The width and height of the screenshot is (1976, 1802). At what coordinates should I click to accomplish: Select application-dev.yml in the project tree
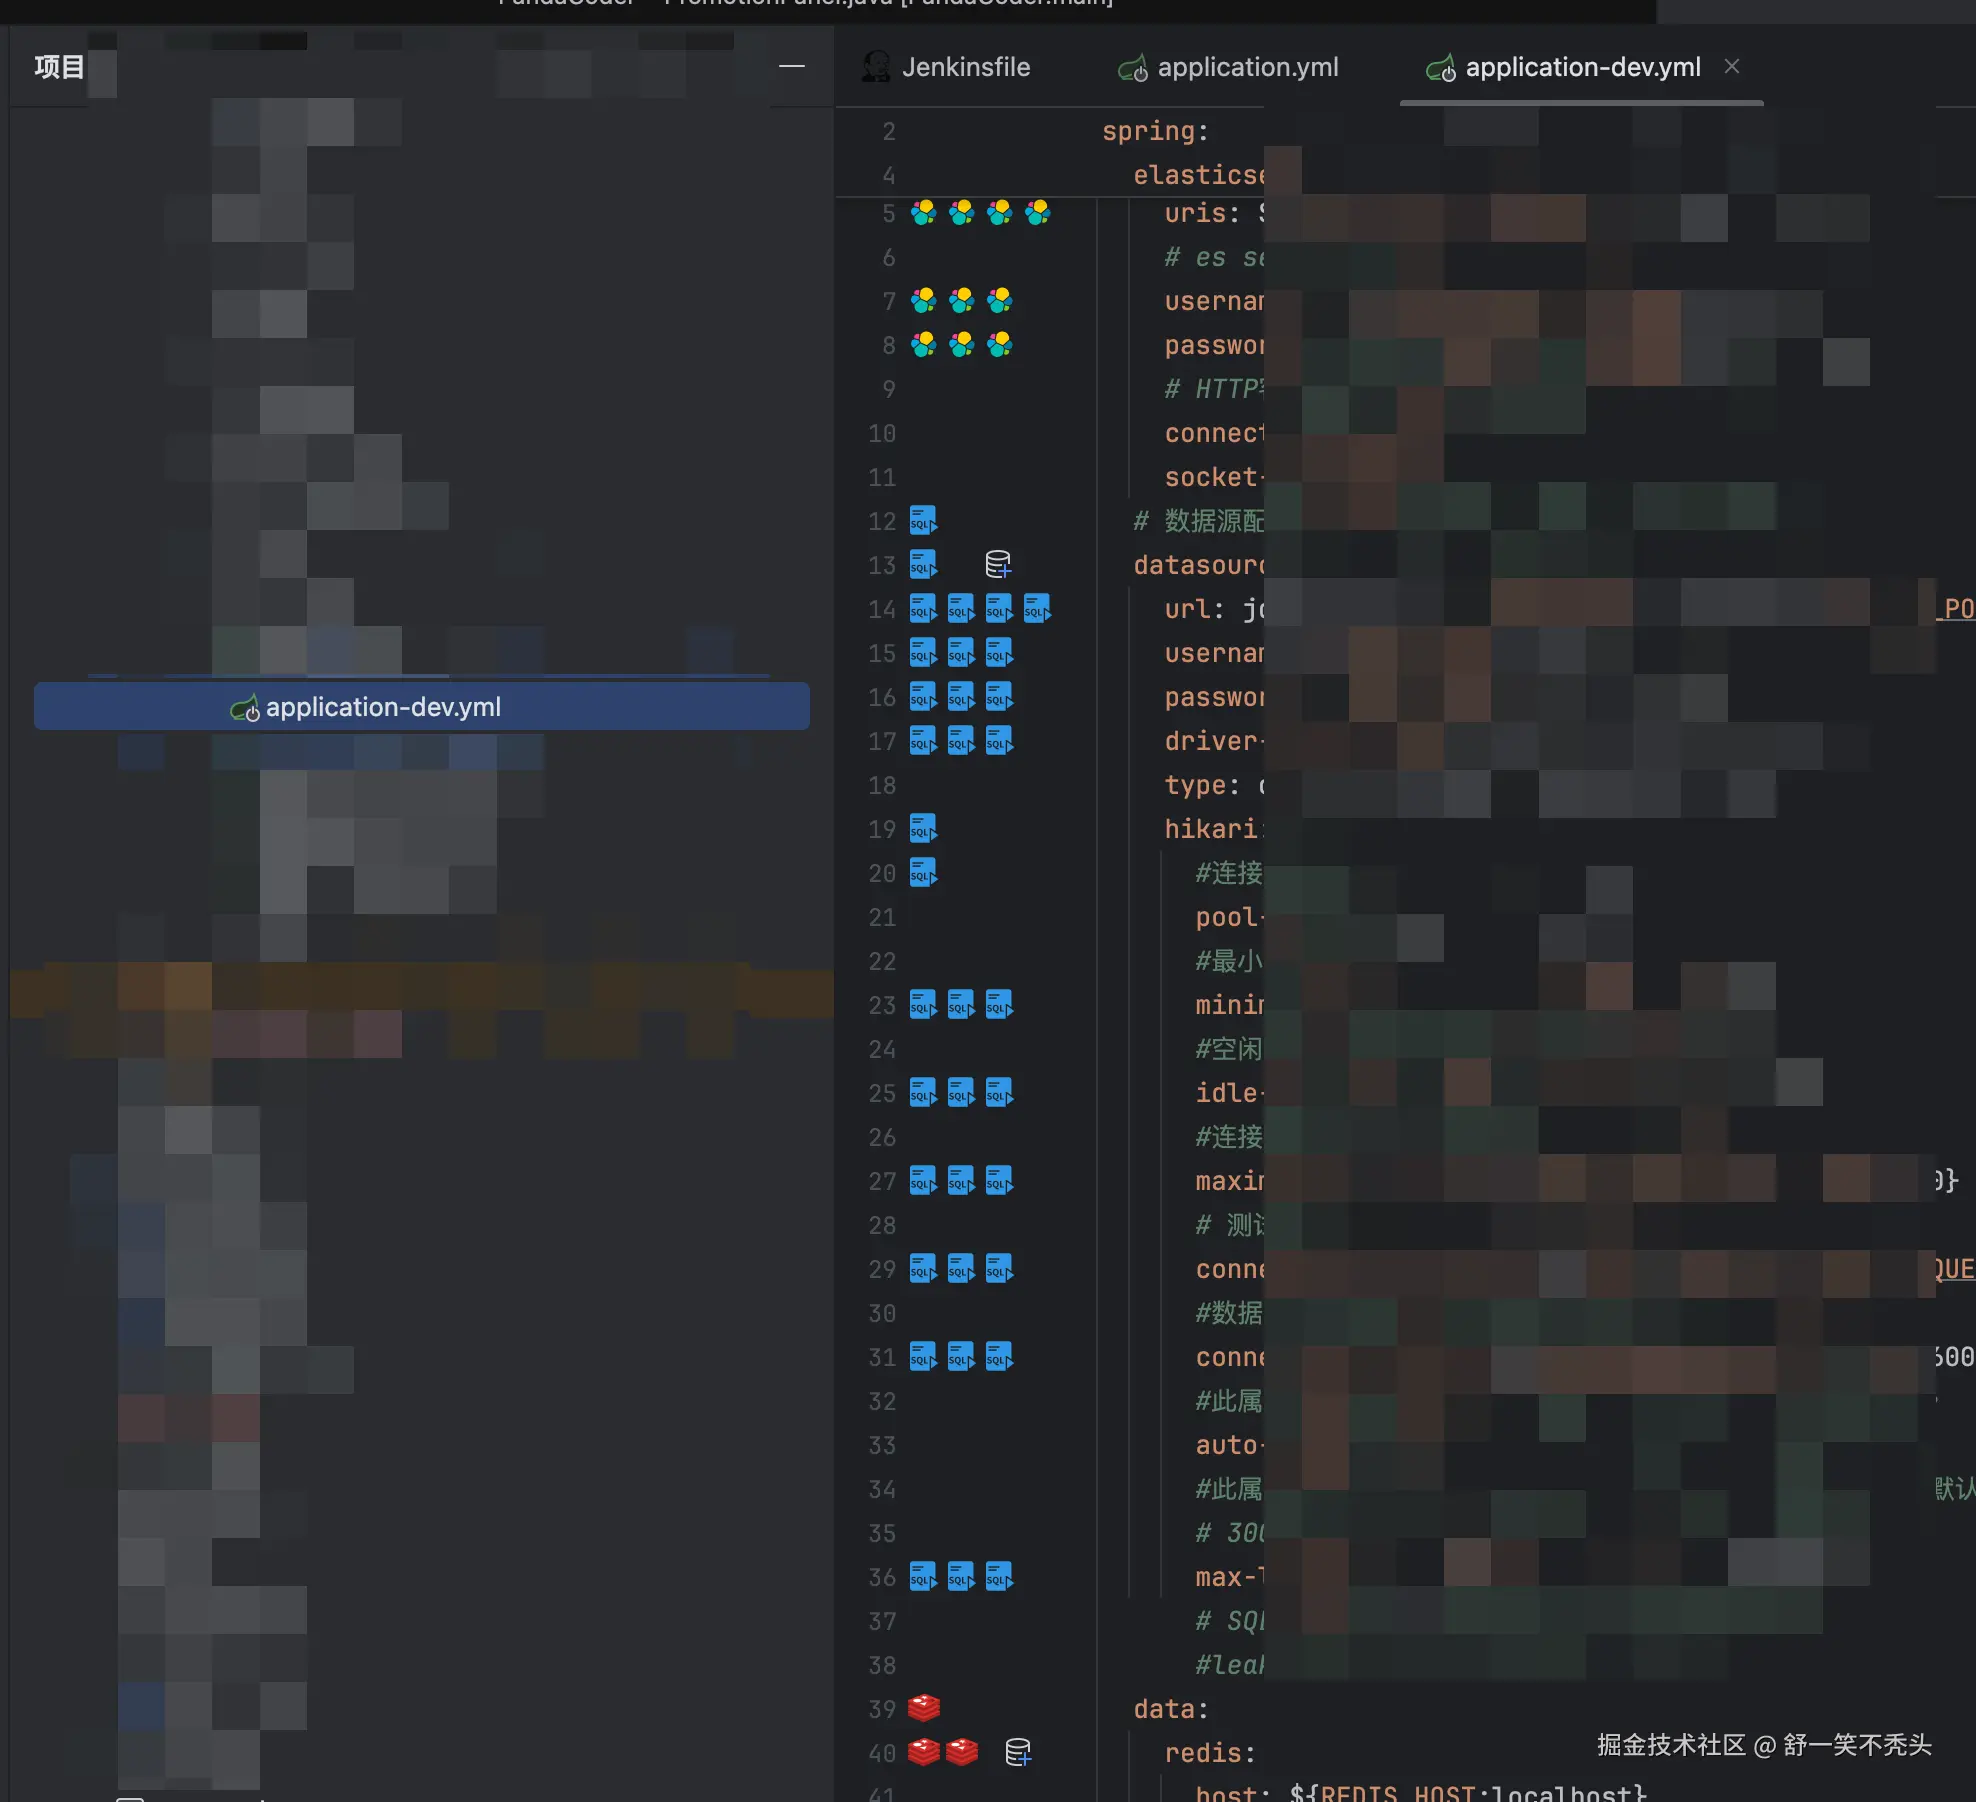[x=382, y=707]
